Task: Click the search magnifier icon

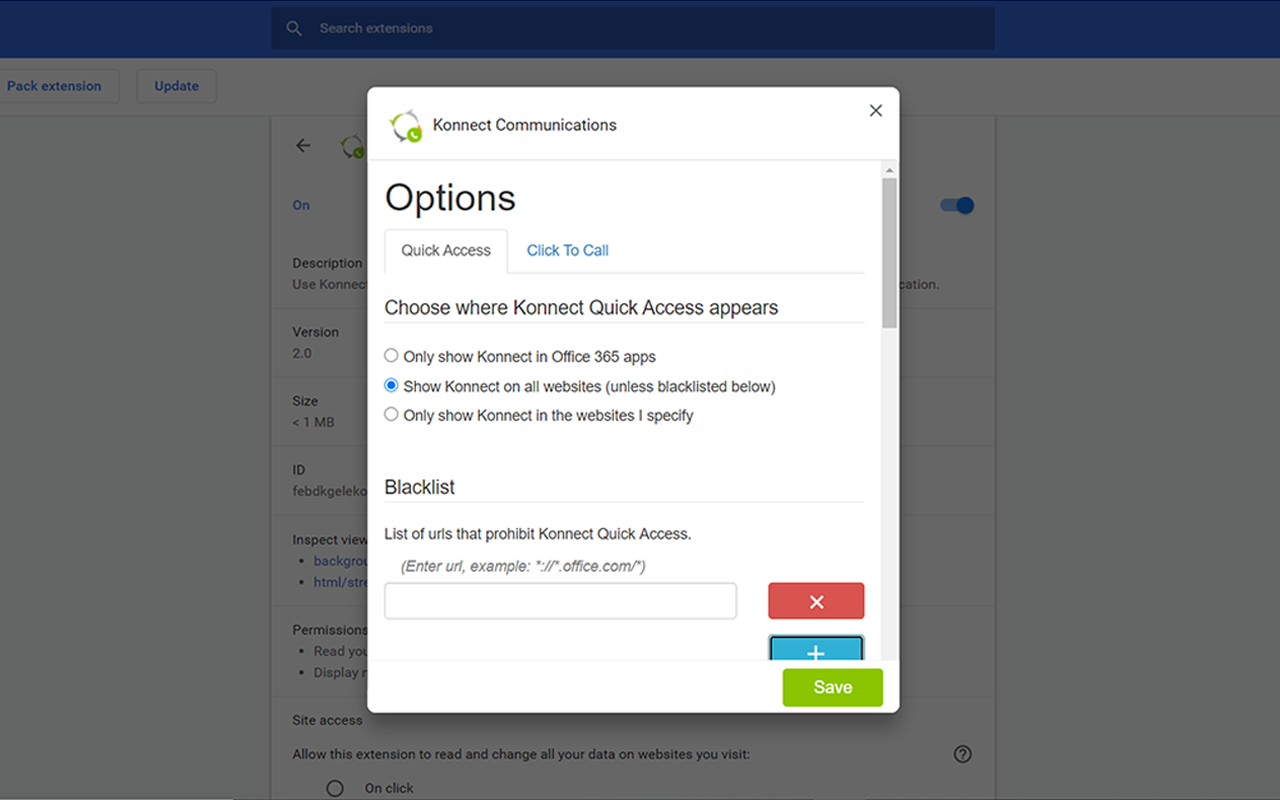Action: (294, 28)
